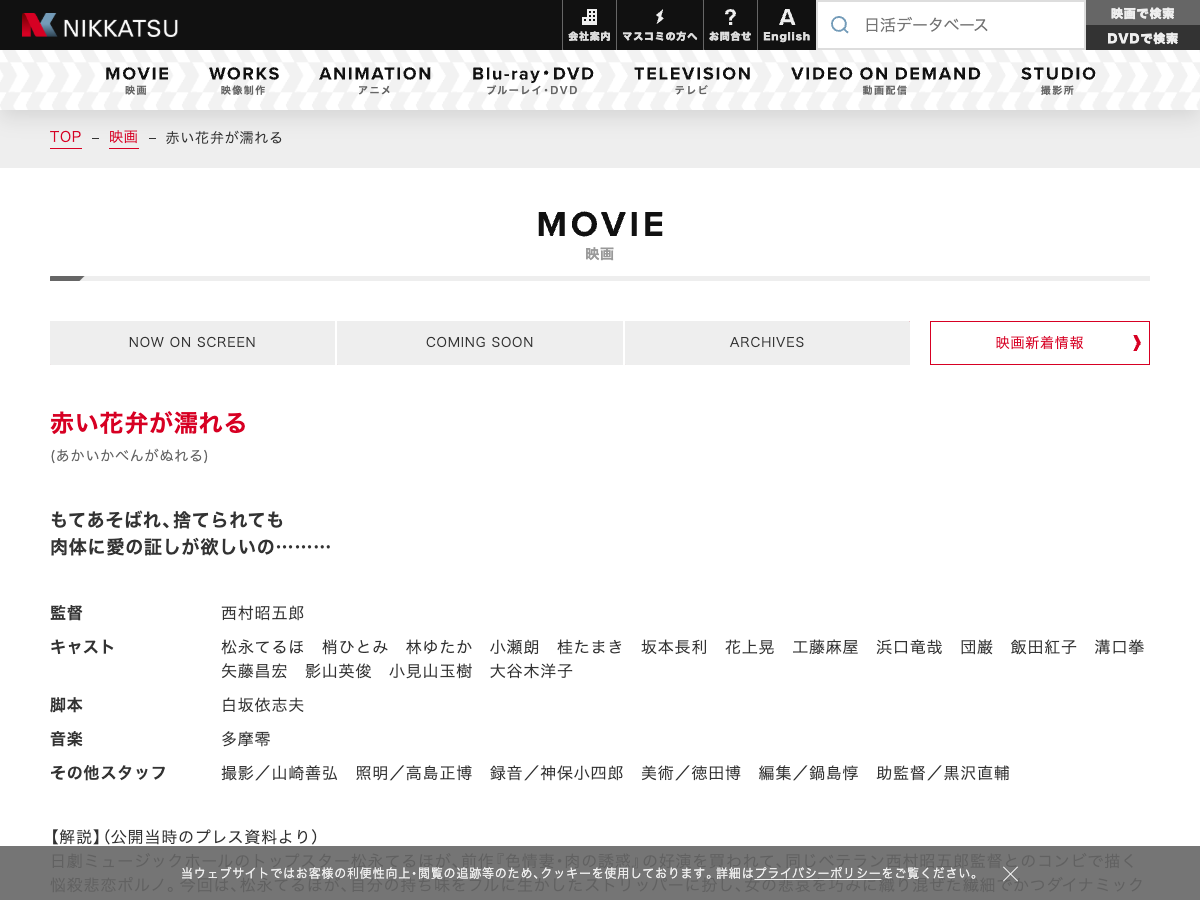Click cast name 溝口拳
The height and width of the screenshot is (900, 1200).
click(x=1119, y=647)
